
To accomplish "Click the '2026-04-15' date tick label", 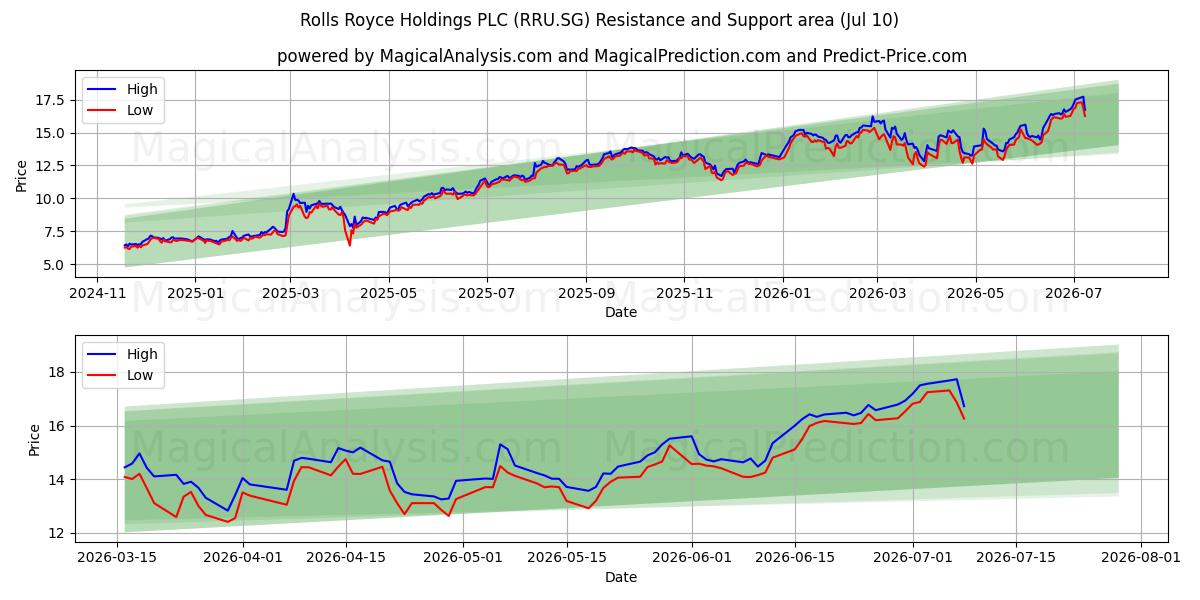I will point(346,559).
